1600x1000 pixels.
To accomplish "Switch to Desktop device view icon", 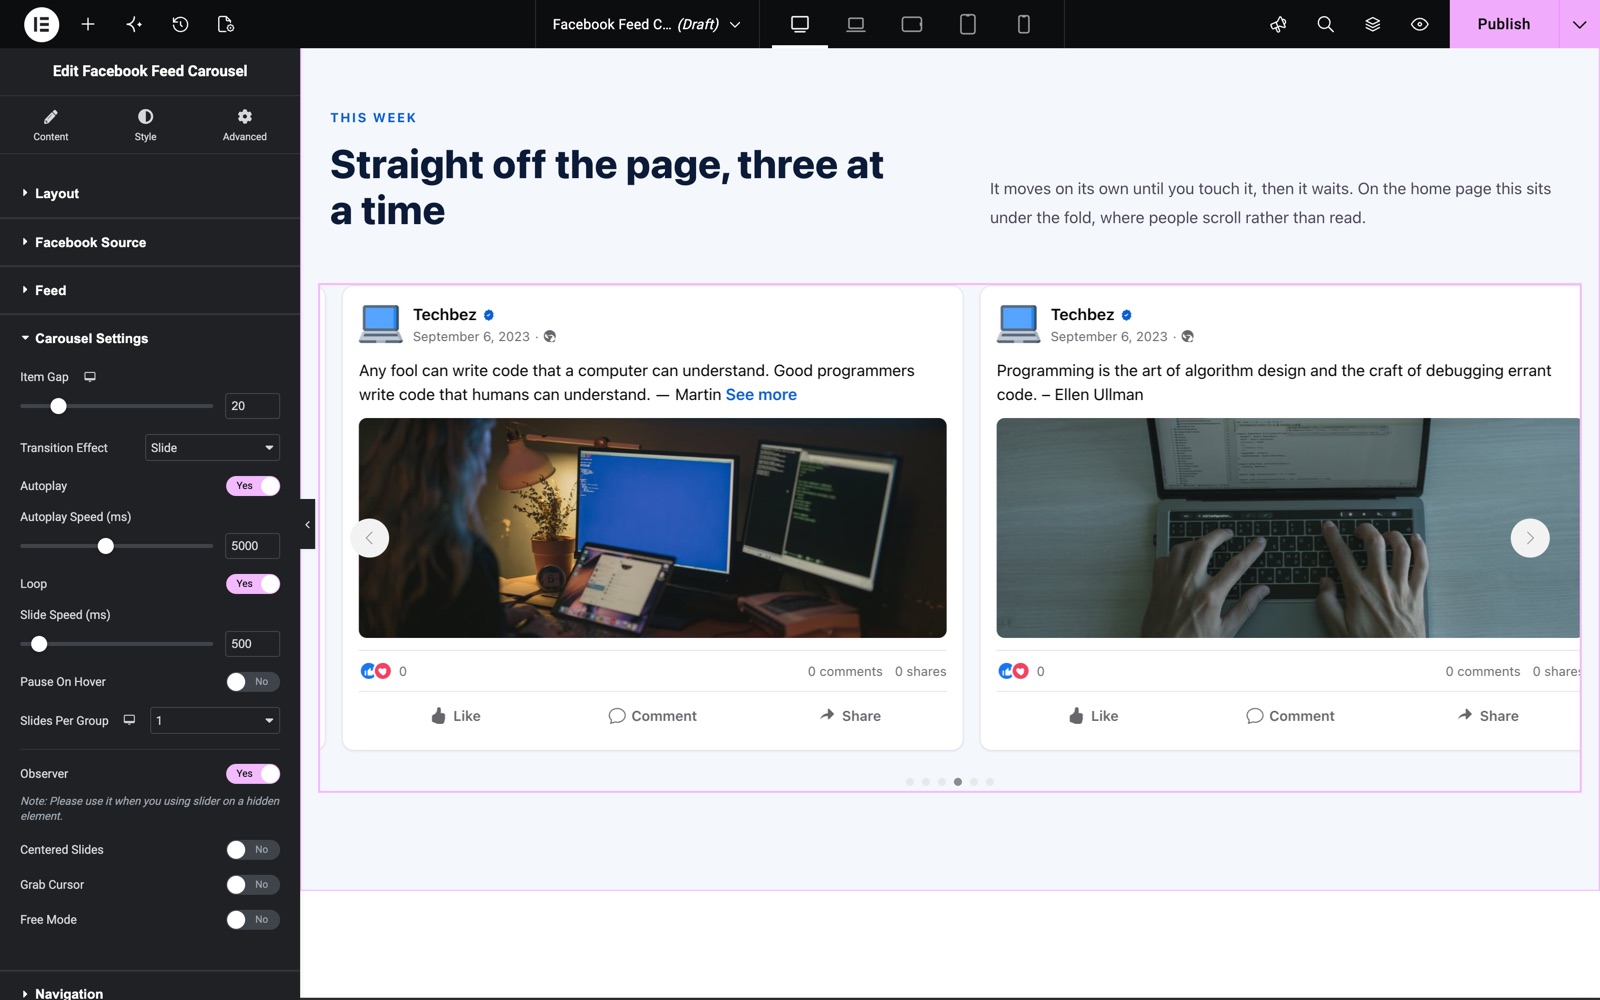I will click(800, 24).
